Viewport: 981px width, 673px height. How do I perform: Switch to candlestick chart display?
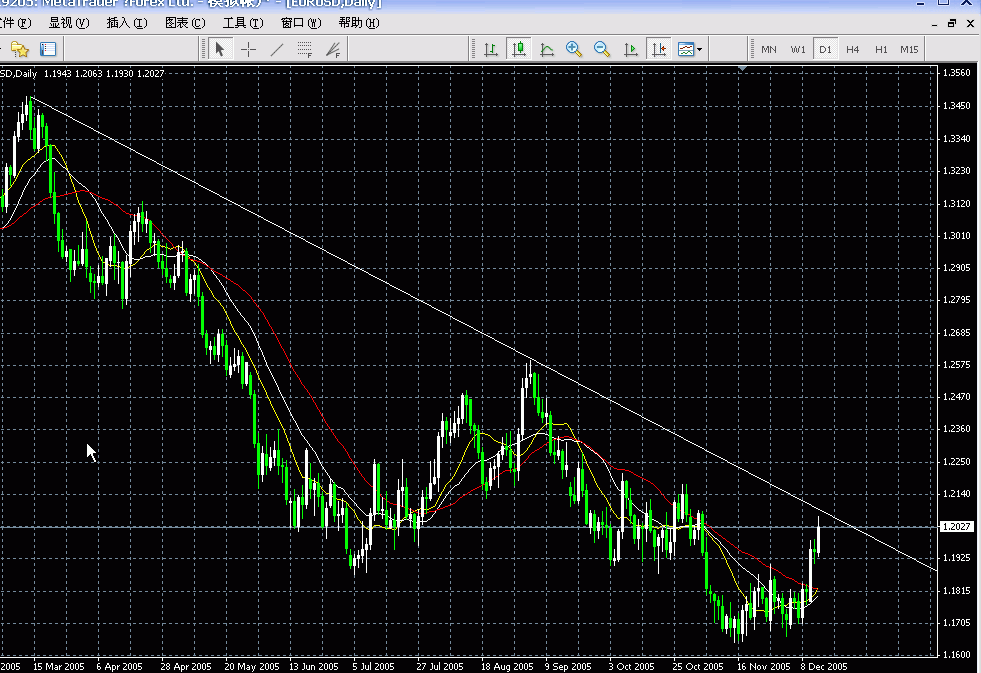click(519, 49)
